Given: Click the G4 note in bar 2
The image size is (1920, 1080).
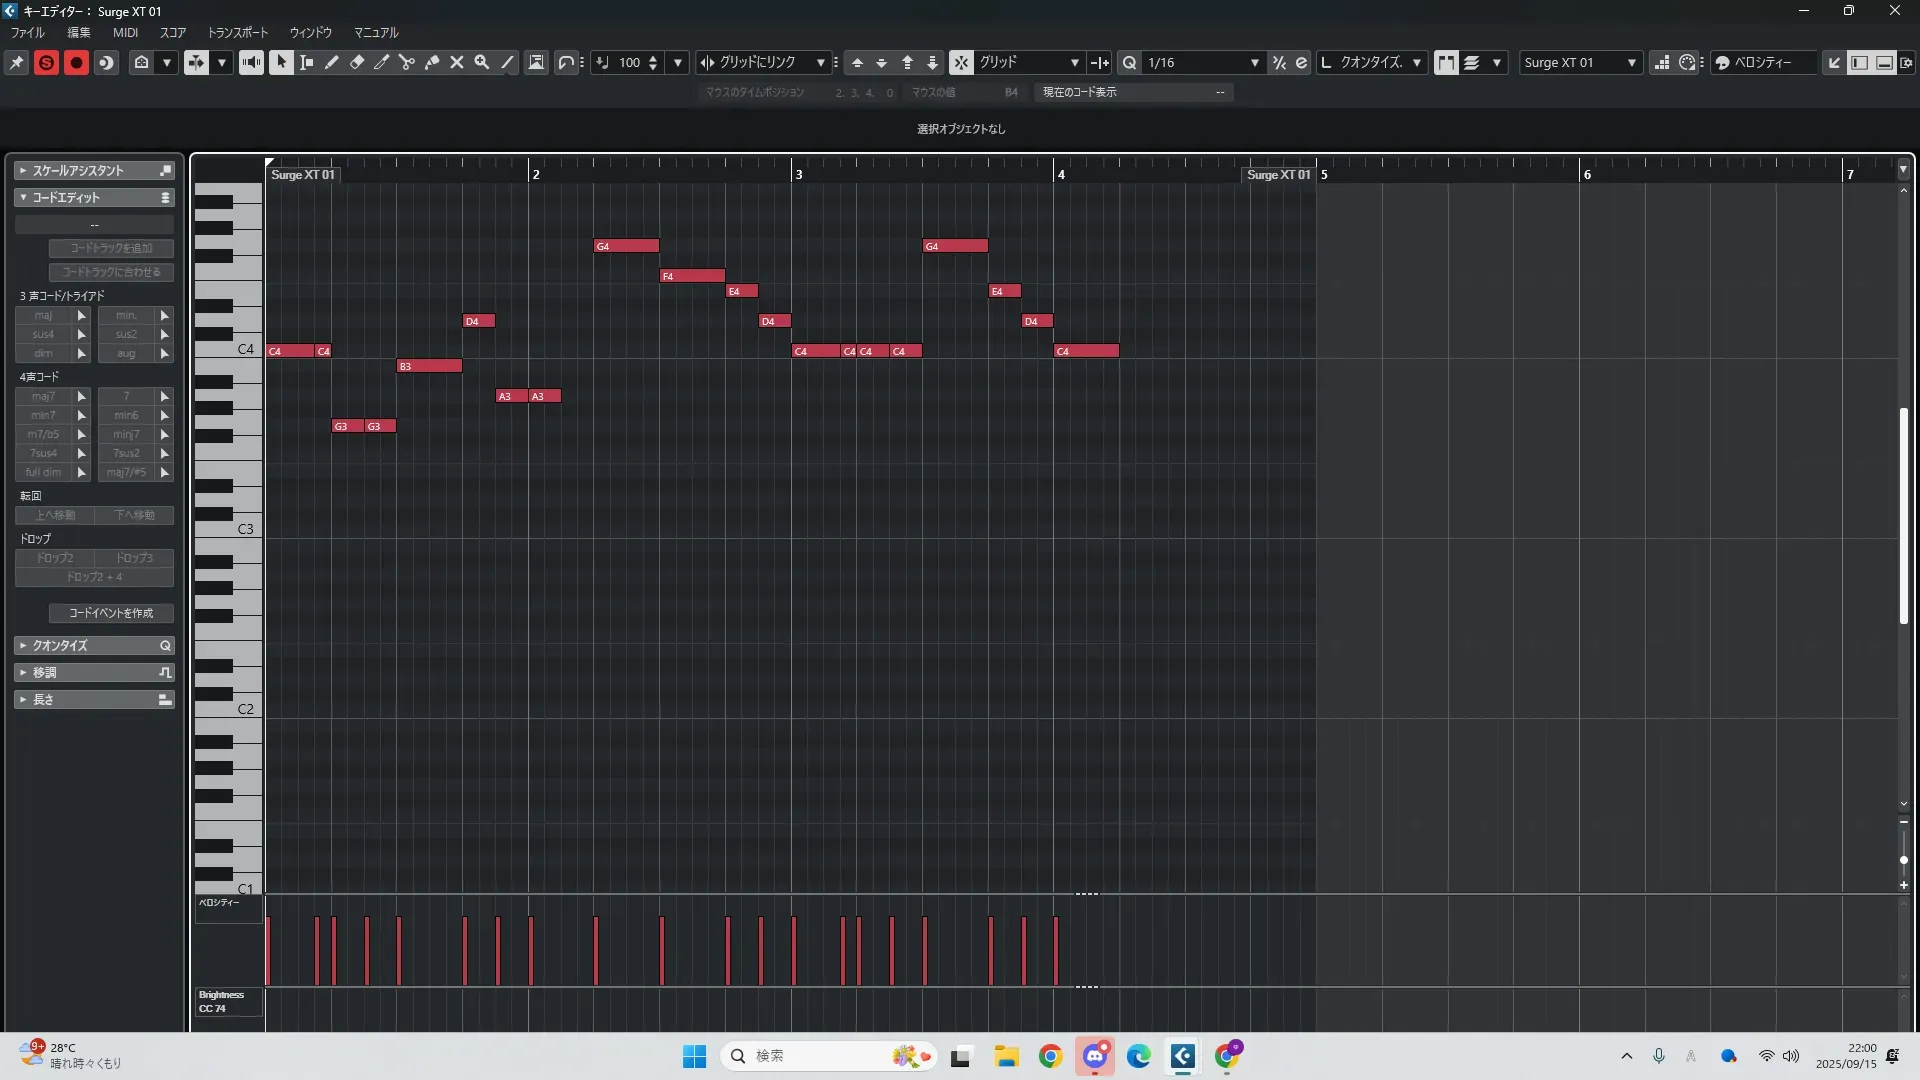Looking at the screenshot, I should click(x=626, y=246).
